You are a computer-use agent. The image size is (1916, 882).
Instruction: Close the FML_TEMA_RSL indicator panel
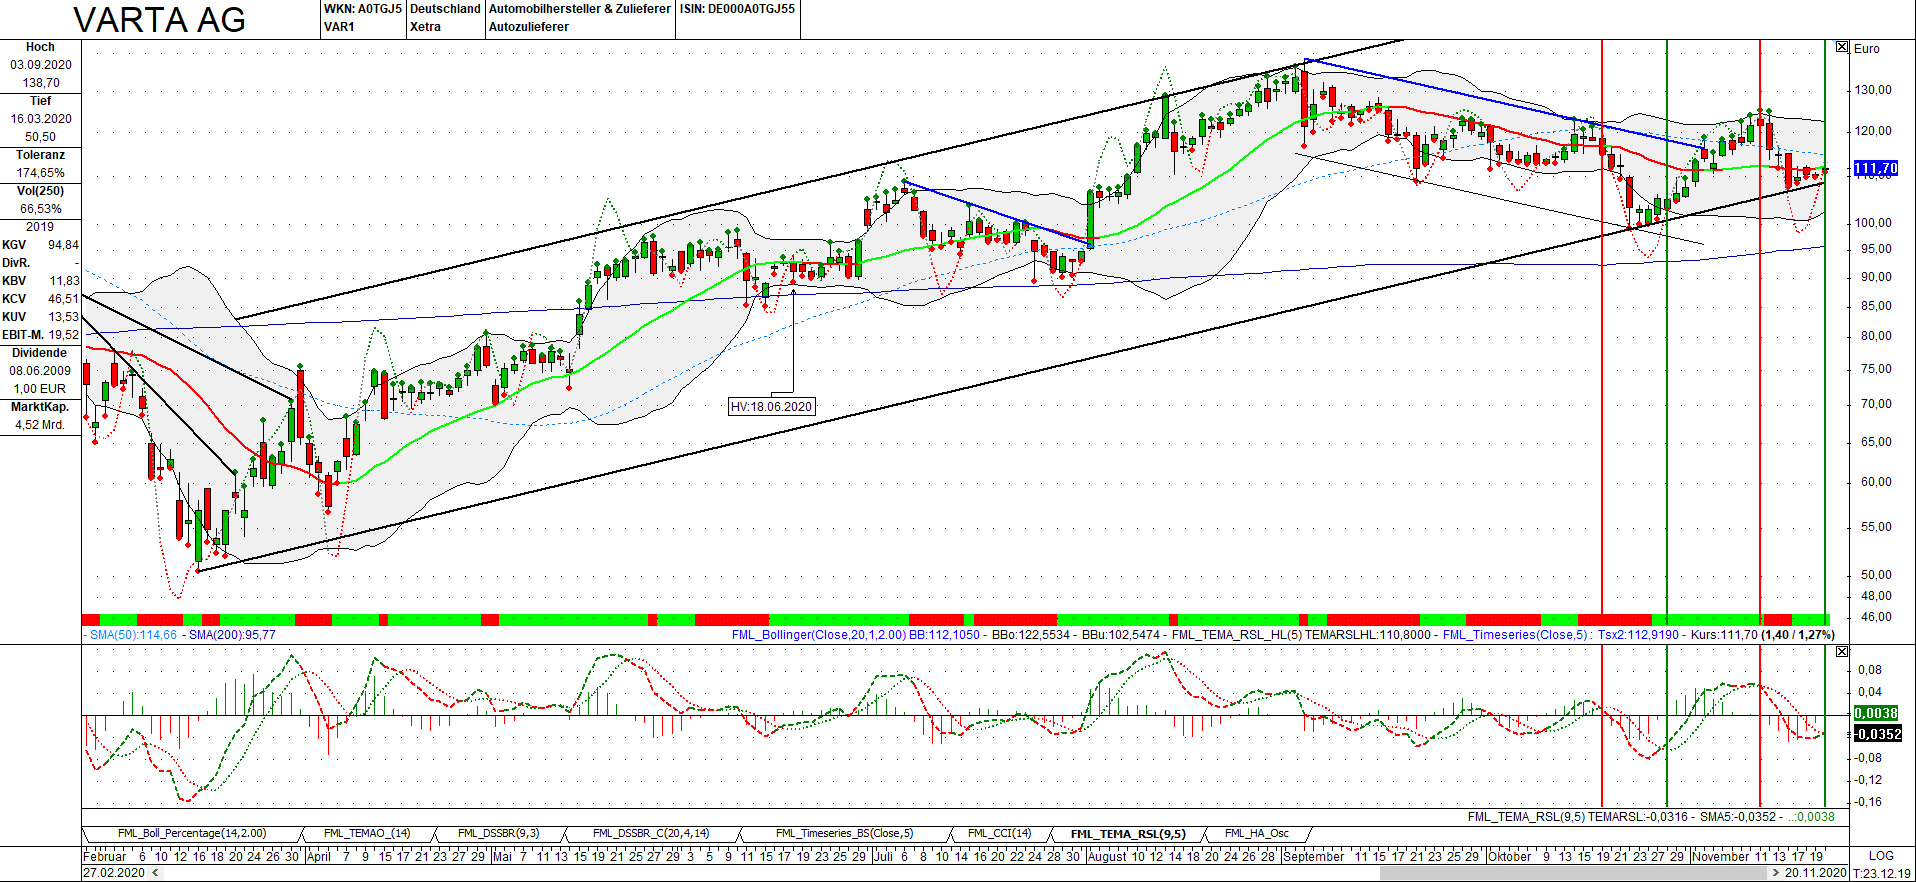(x=1842, y=652)
